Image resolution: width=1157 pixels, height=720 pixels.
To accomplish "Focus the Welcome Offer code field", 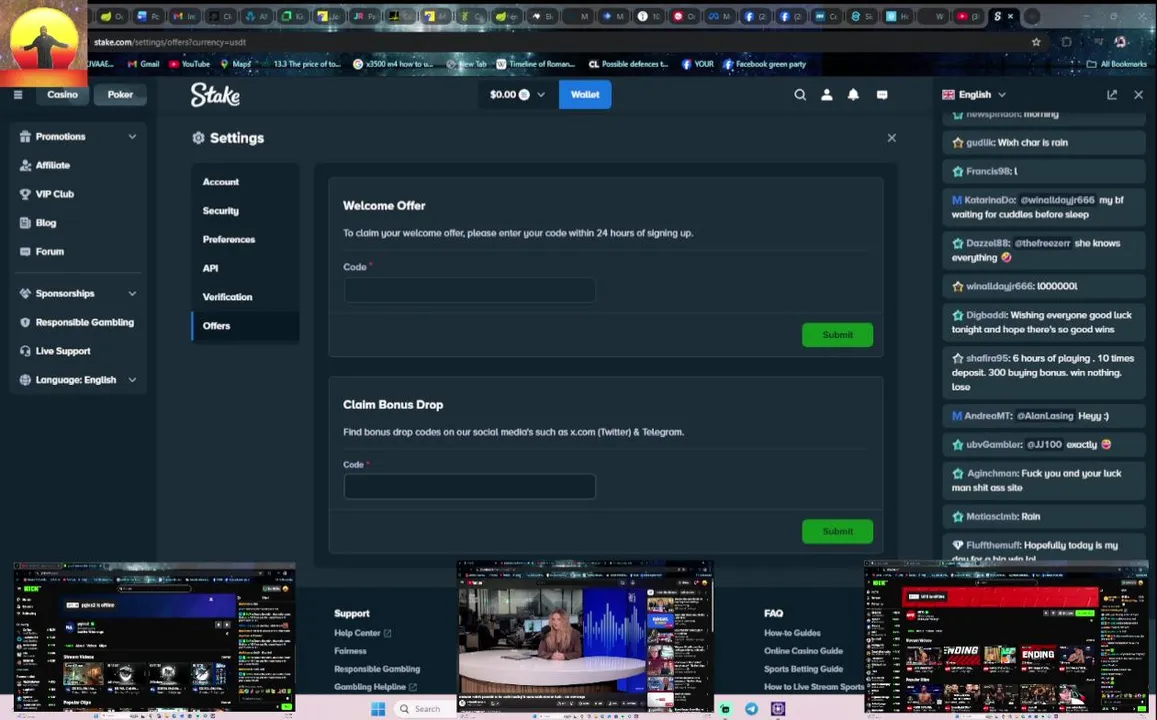I will tap(469, 290).
